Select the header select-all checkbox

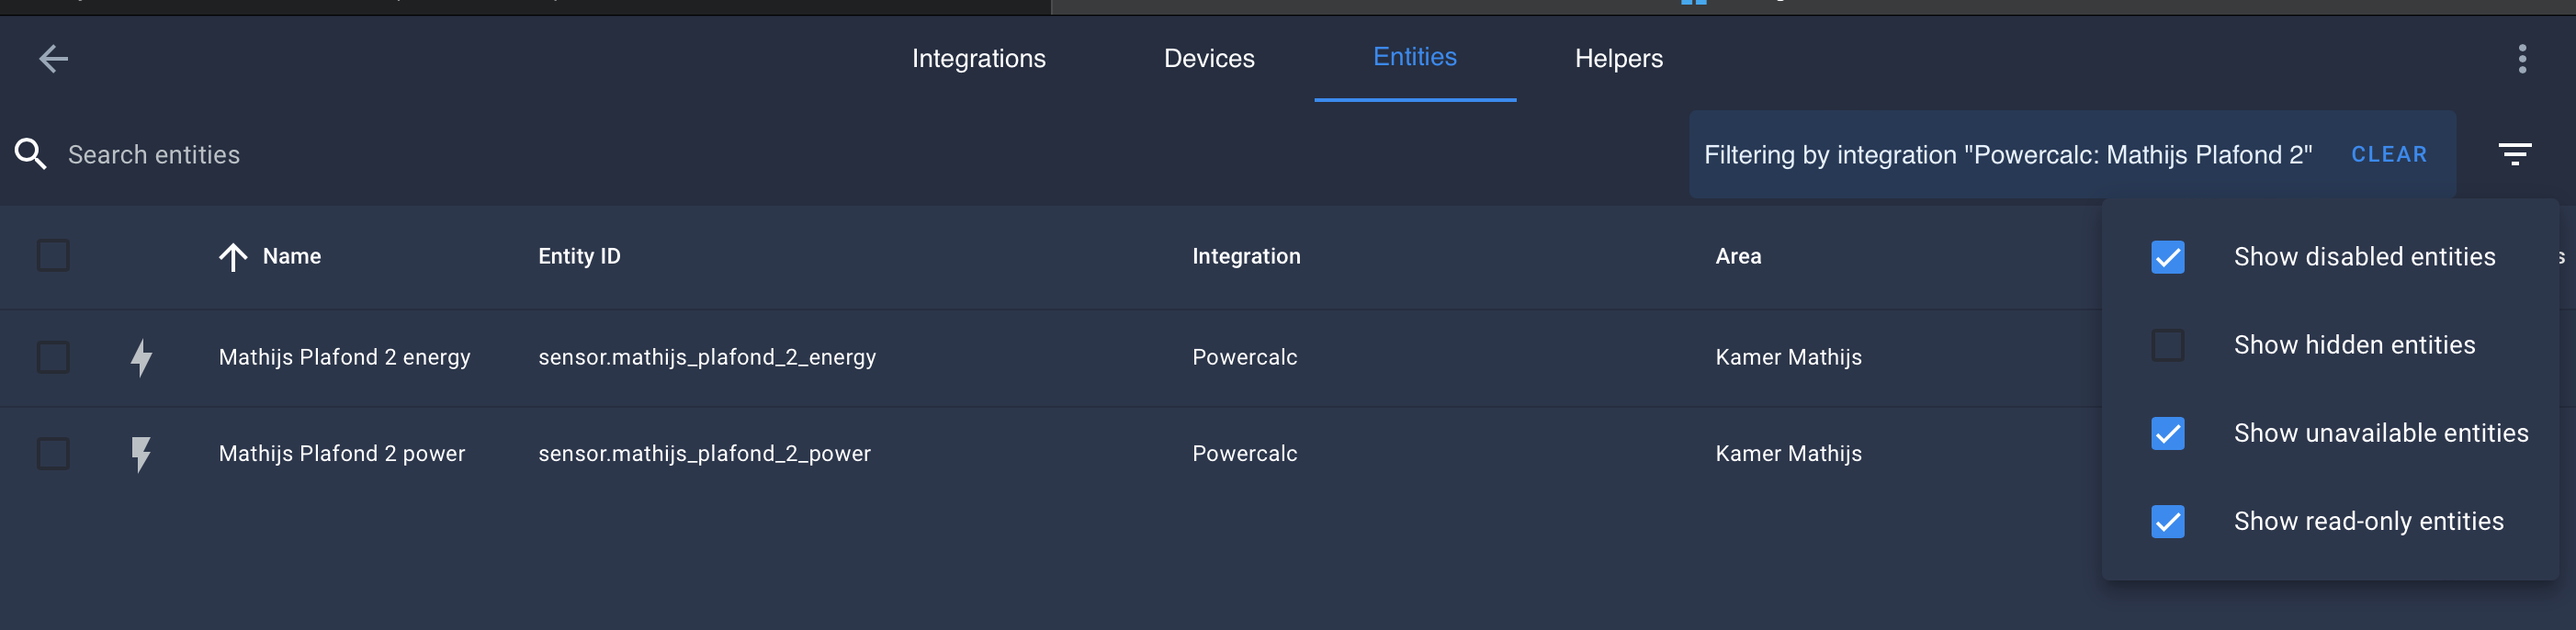52,257
